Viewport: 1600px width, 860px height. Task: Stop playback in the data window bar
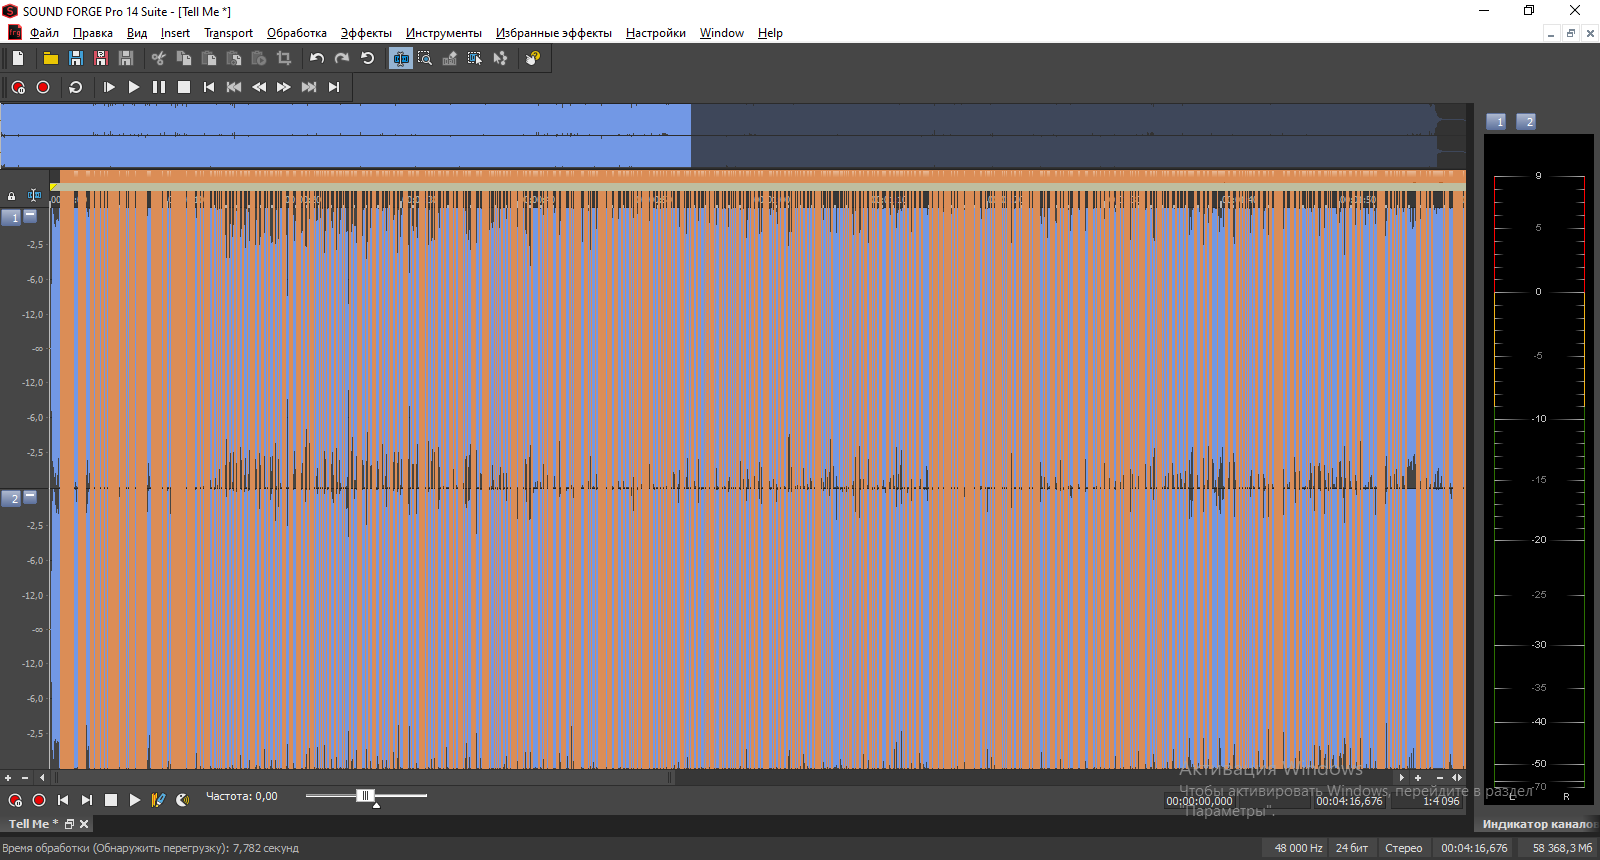(x=111, y=800)
